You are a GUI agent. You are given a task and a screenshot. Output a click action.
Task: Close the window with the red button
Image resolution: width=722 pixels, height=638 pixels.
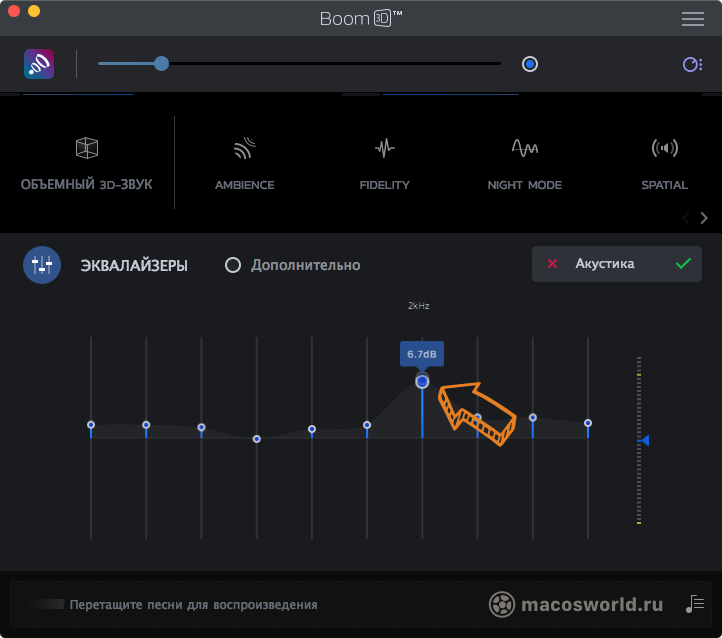14,11
